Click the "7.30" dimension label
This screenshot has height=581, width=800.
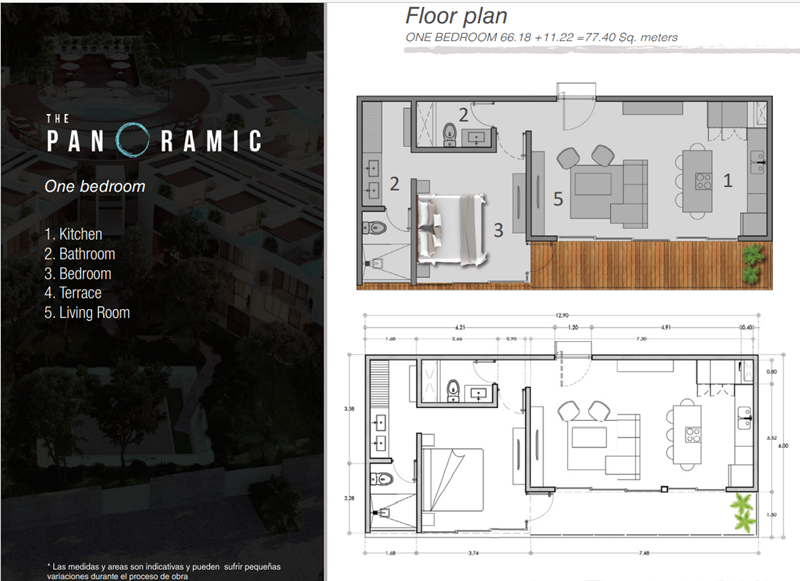tap(641, 339)
